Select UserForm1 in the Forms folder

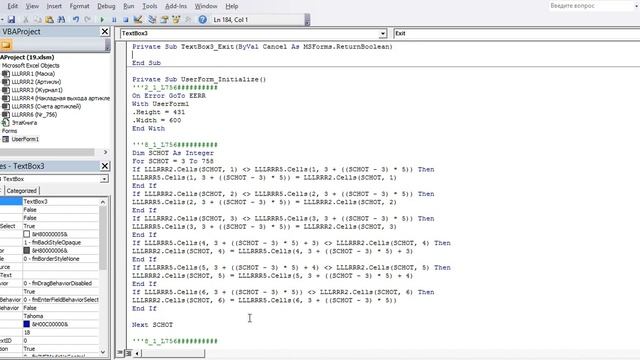[25, 139]
